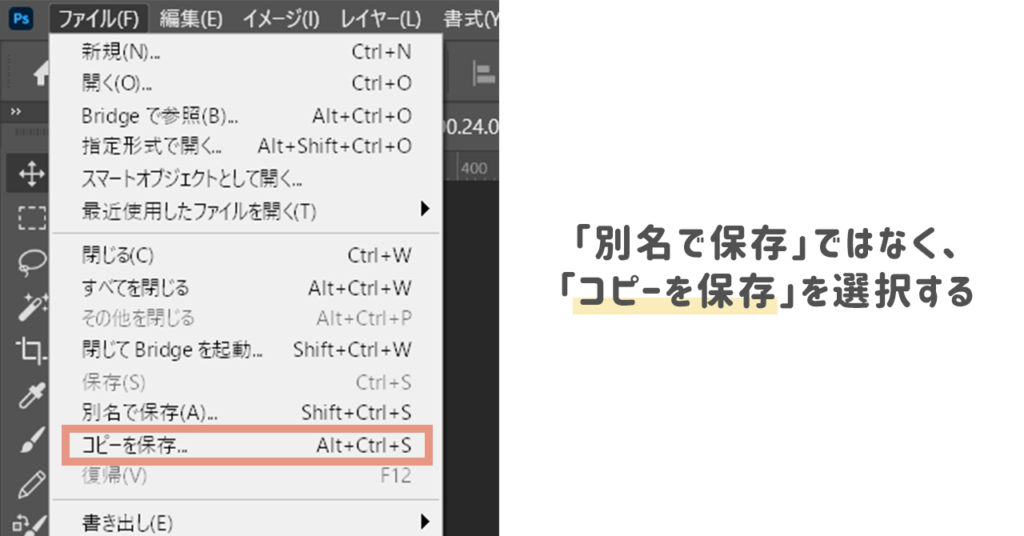This screenshot has width=1024, height=536.
Task: Select the Crop tool
Action: point(30,349)
